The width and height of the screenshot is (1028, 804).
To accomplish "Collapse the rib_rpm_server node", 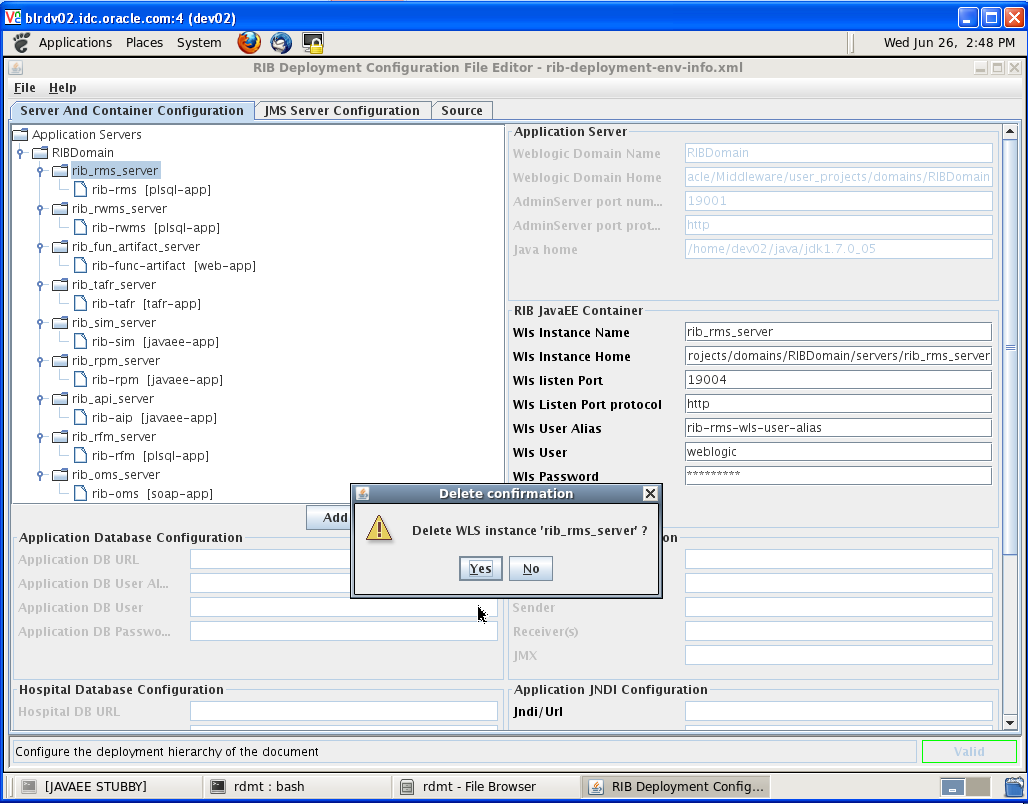I will 40,361.
